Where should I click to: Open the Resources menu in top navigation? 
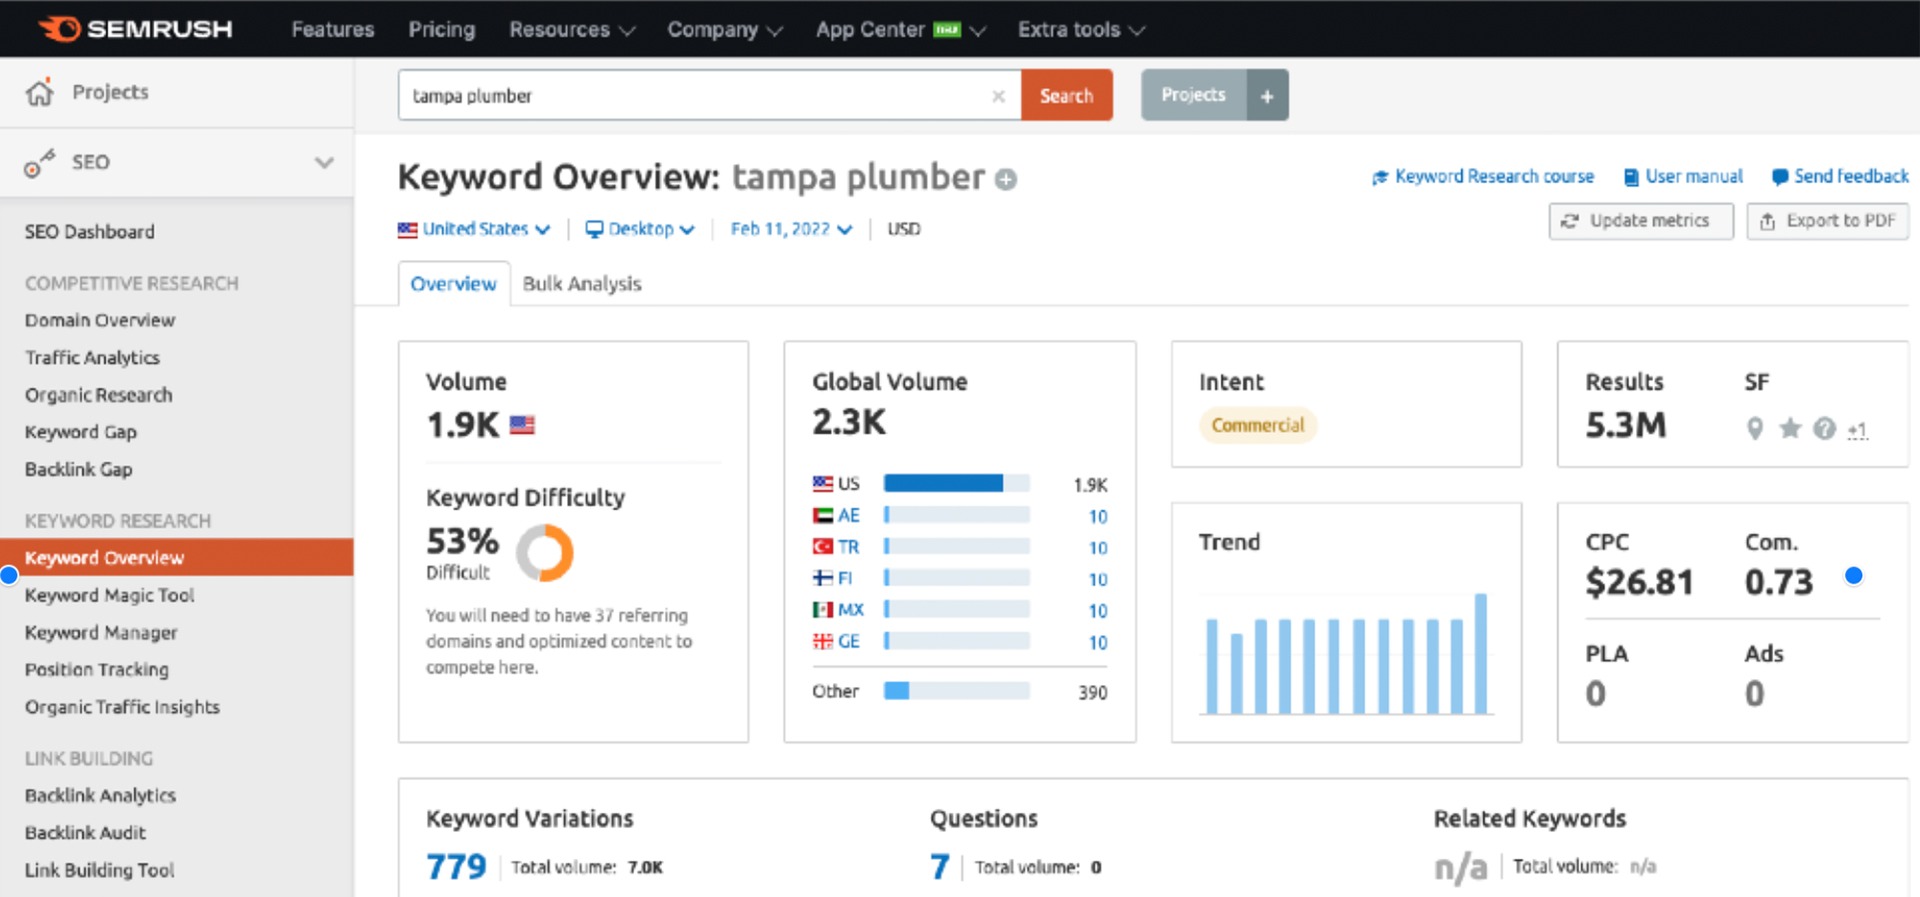point(572,30)
